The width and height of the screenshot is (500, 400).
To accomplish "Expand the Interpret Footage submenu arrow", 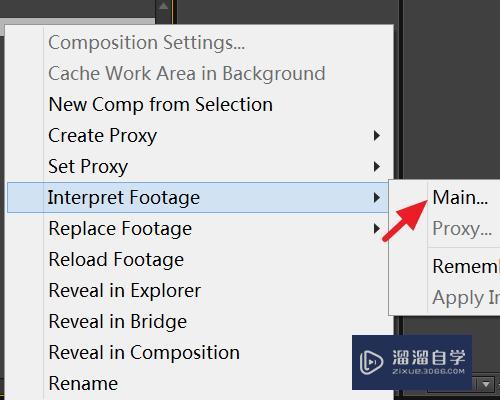I will [377, 198].
